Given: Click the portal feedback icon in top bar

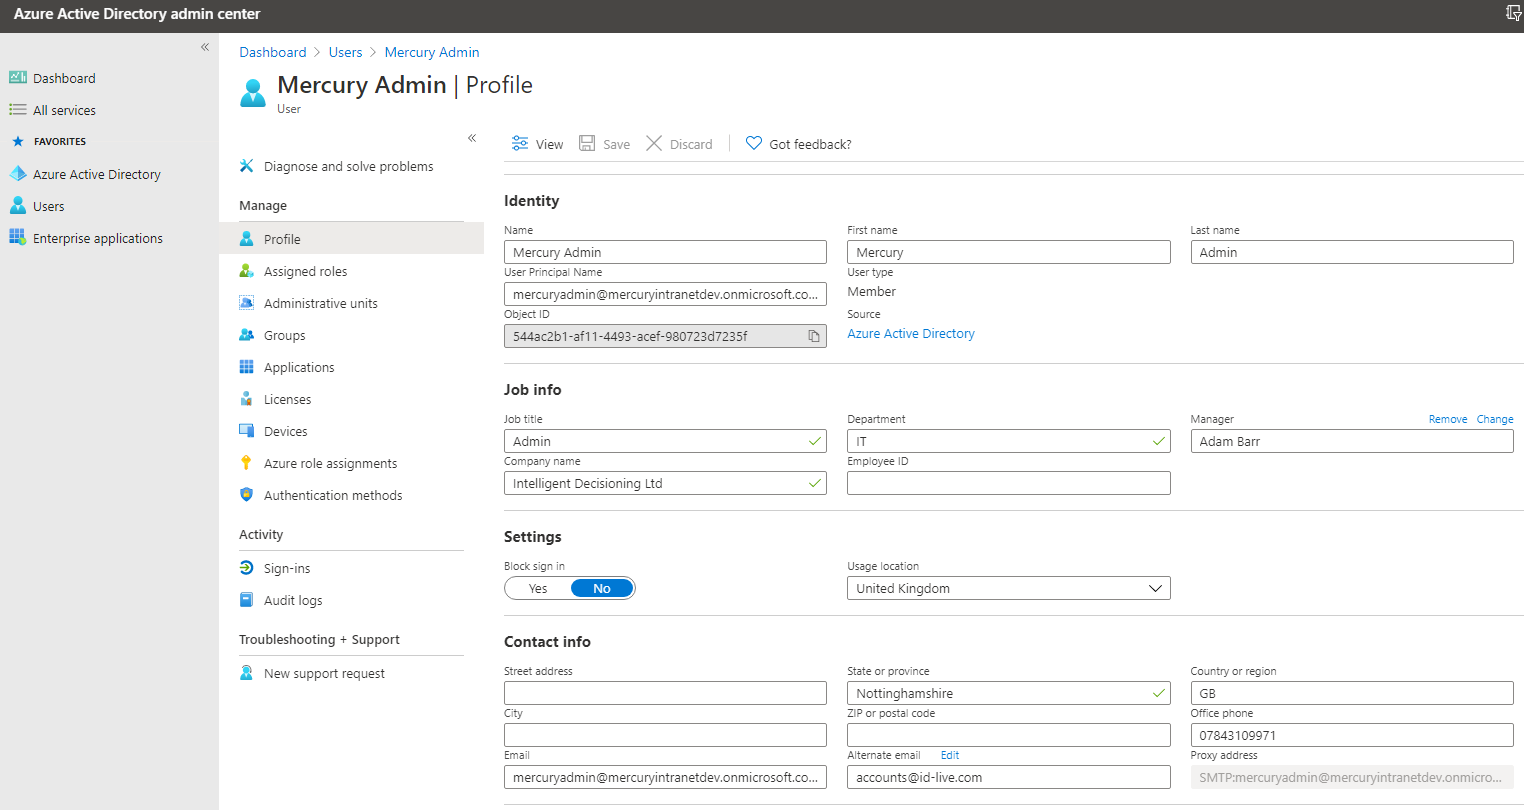Looking at the screenshot, I should 1514,13.
